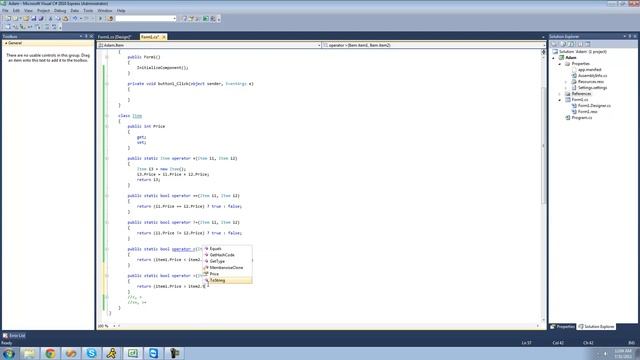
Task: Open Skype from the taskbar
Action: click(x=91, y=353)
